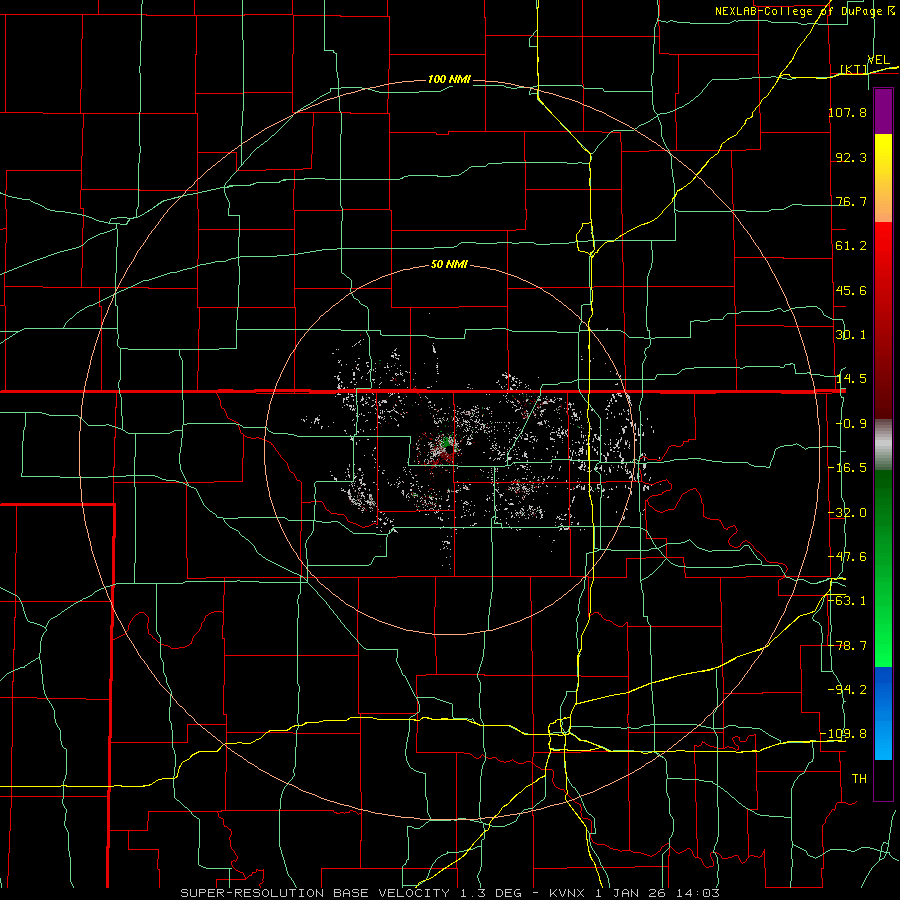Viewport: 900px width, 900px height.
Task: Select the -109.8 velocity scale value
Action: pyautogui.click(x=844, y=734)
